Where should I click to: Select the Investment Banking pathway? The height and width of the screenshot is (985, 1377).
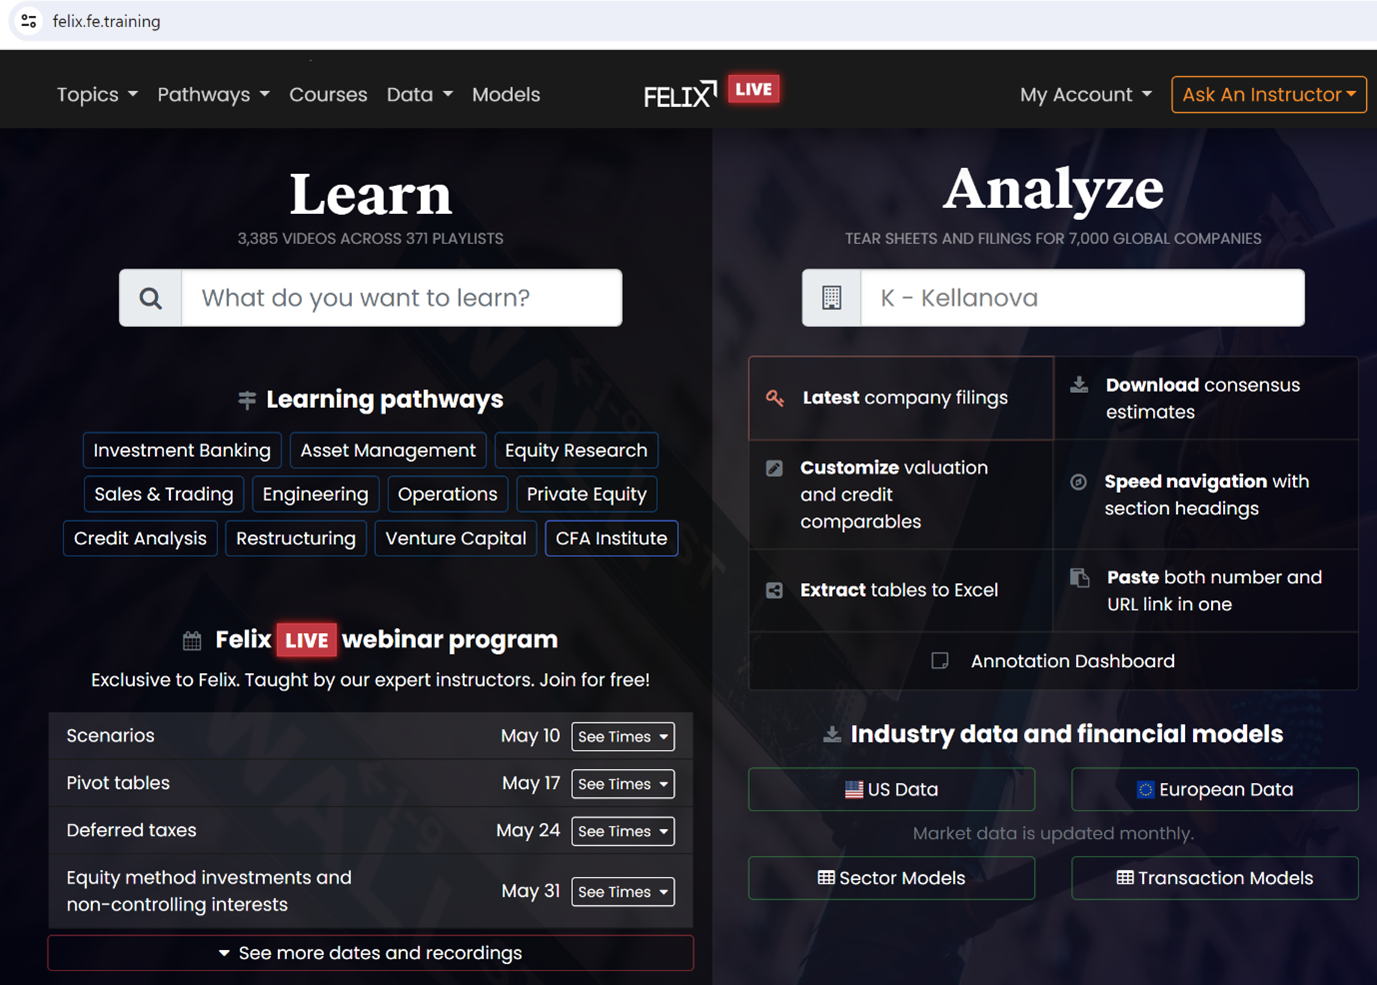(182, 450)
